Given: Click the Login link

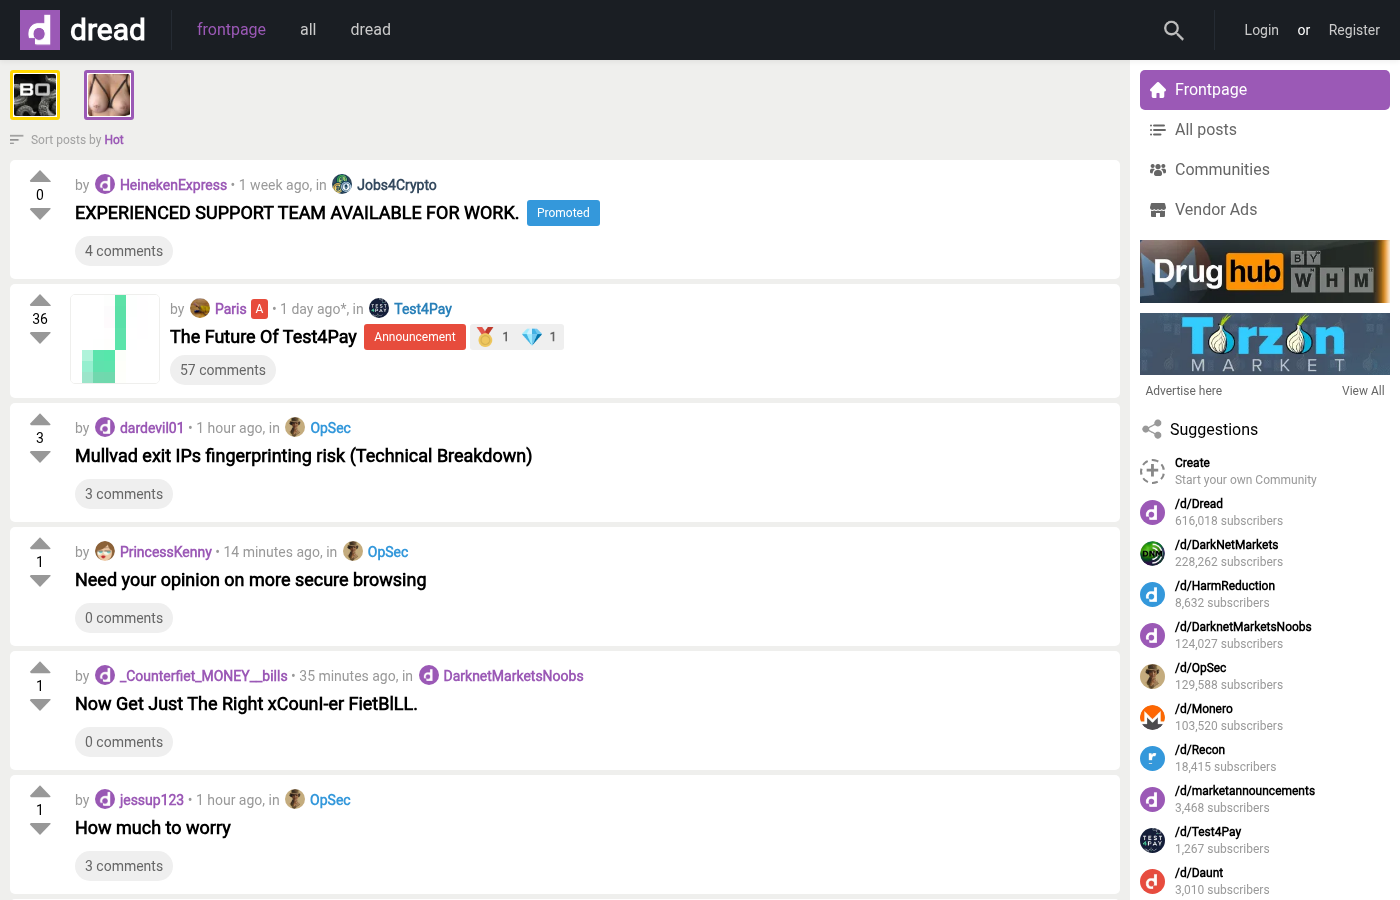Looking at the screenshot, I should (1261, 30).
